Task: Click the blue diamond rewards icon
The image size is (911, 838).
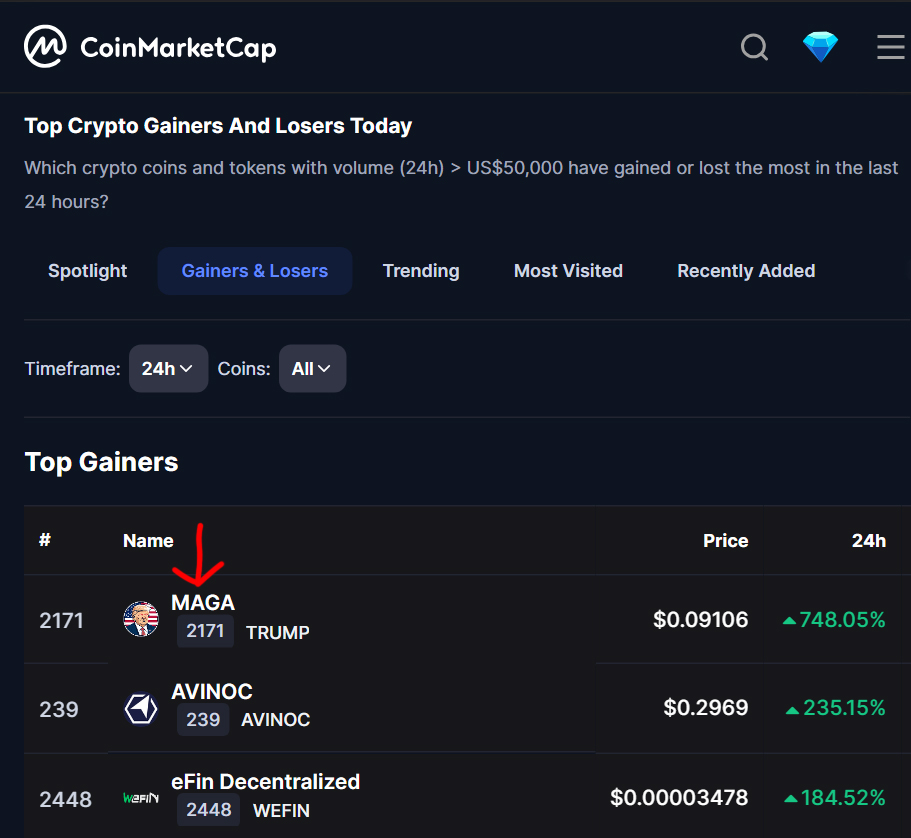Action: pyautogui.click(x=820, y=47)
